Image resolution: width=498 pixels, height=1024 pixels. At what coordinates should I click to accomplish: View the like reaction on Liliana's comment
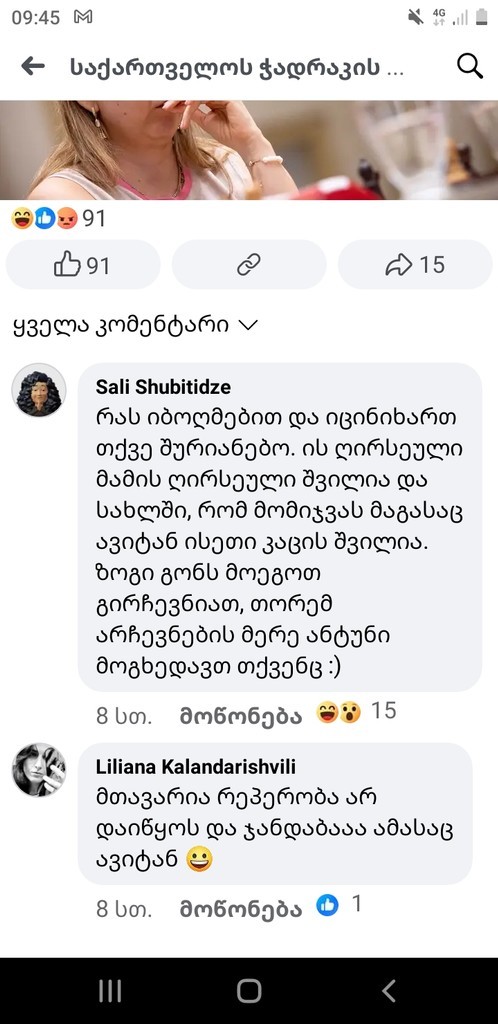(x=339, y=905)
